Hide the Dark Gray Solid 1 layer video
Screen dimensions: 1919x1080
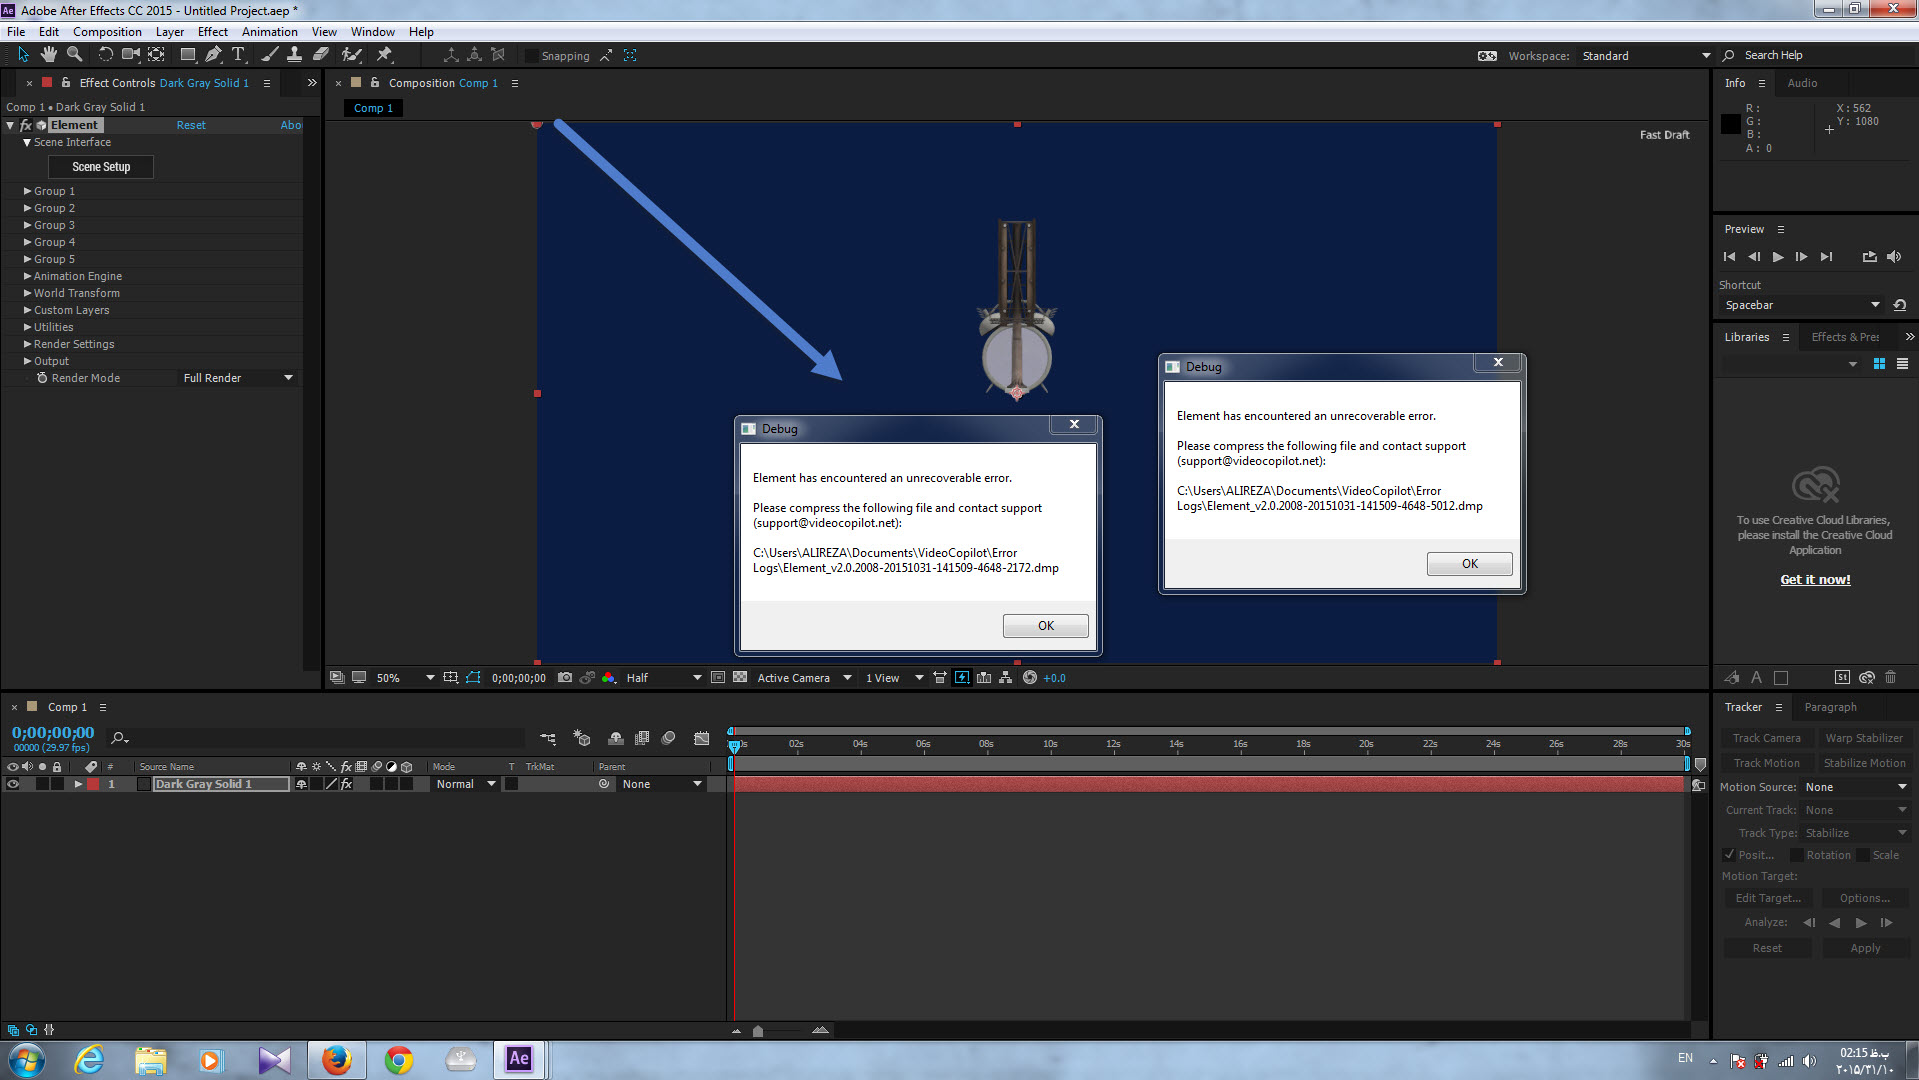click(13, 784)
